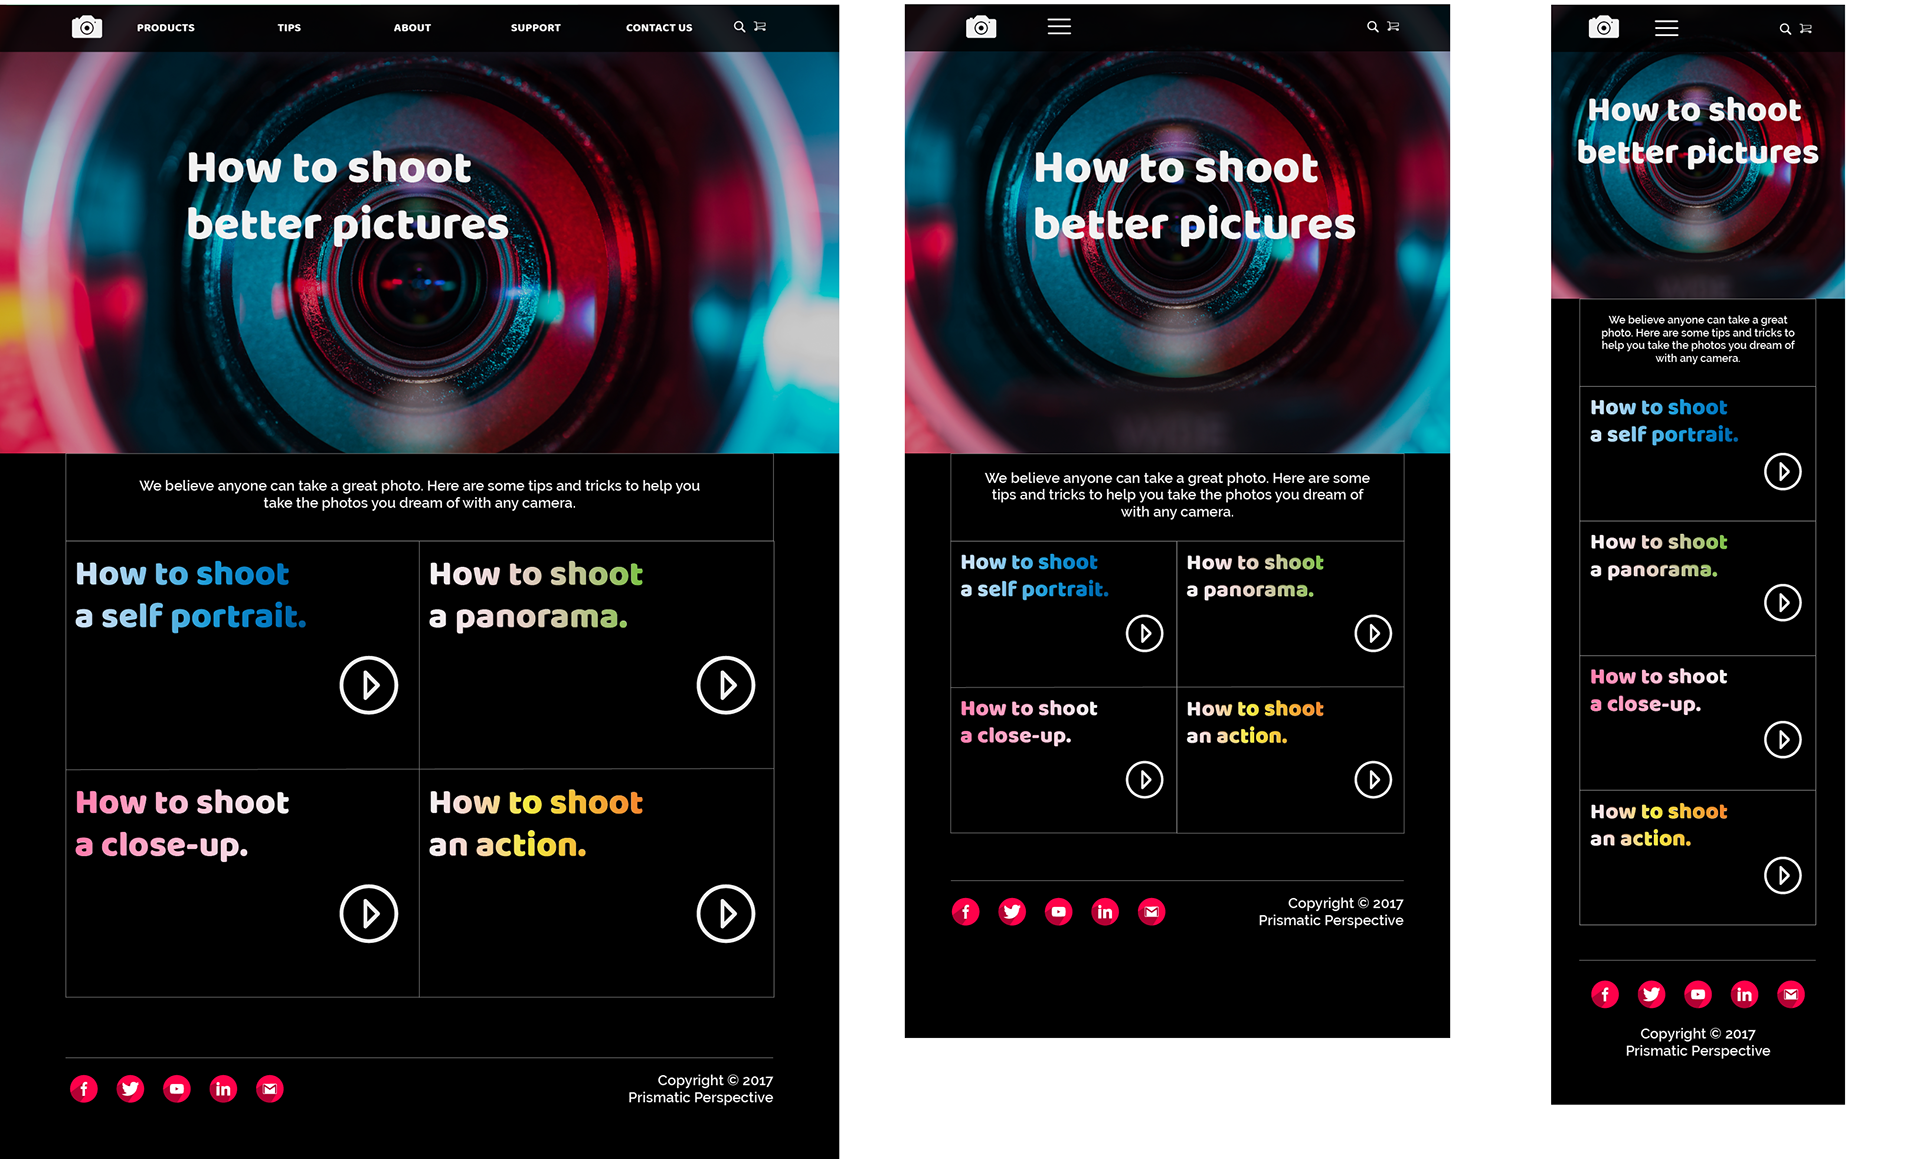Open YouTube icon in tablet footer
Viewport: 1920px width, 1159px height.
[x=1058, y=911]
